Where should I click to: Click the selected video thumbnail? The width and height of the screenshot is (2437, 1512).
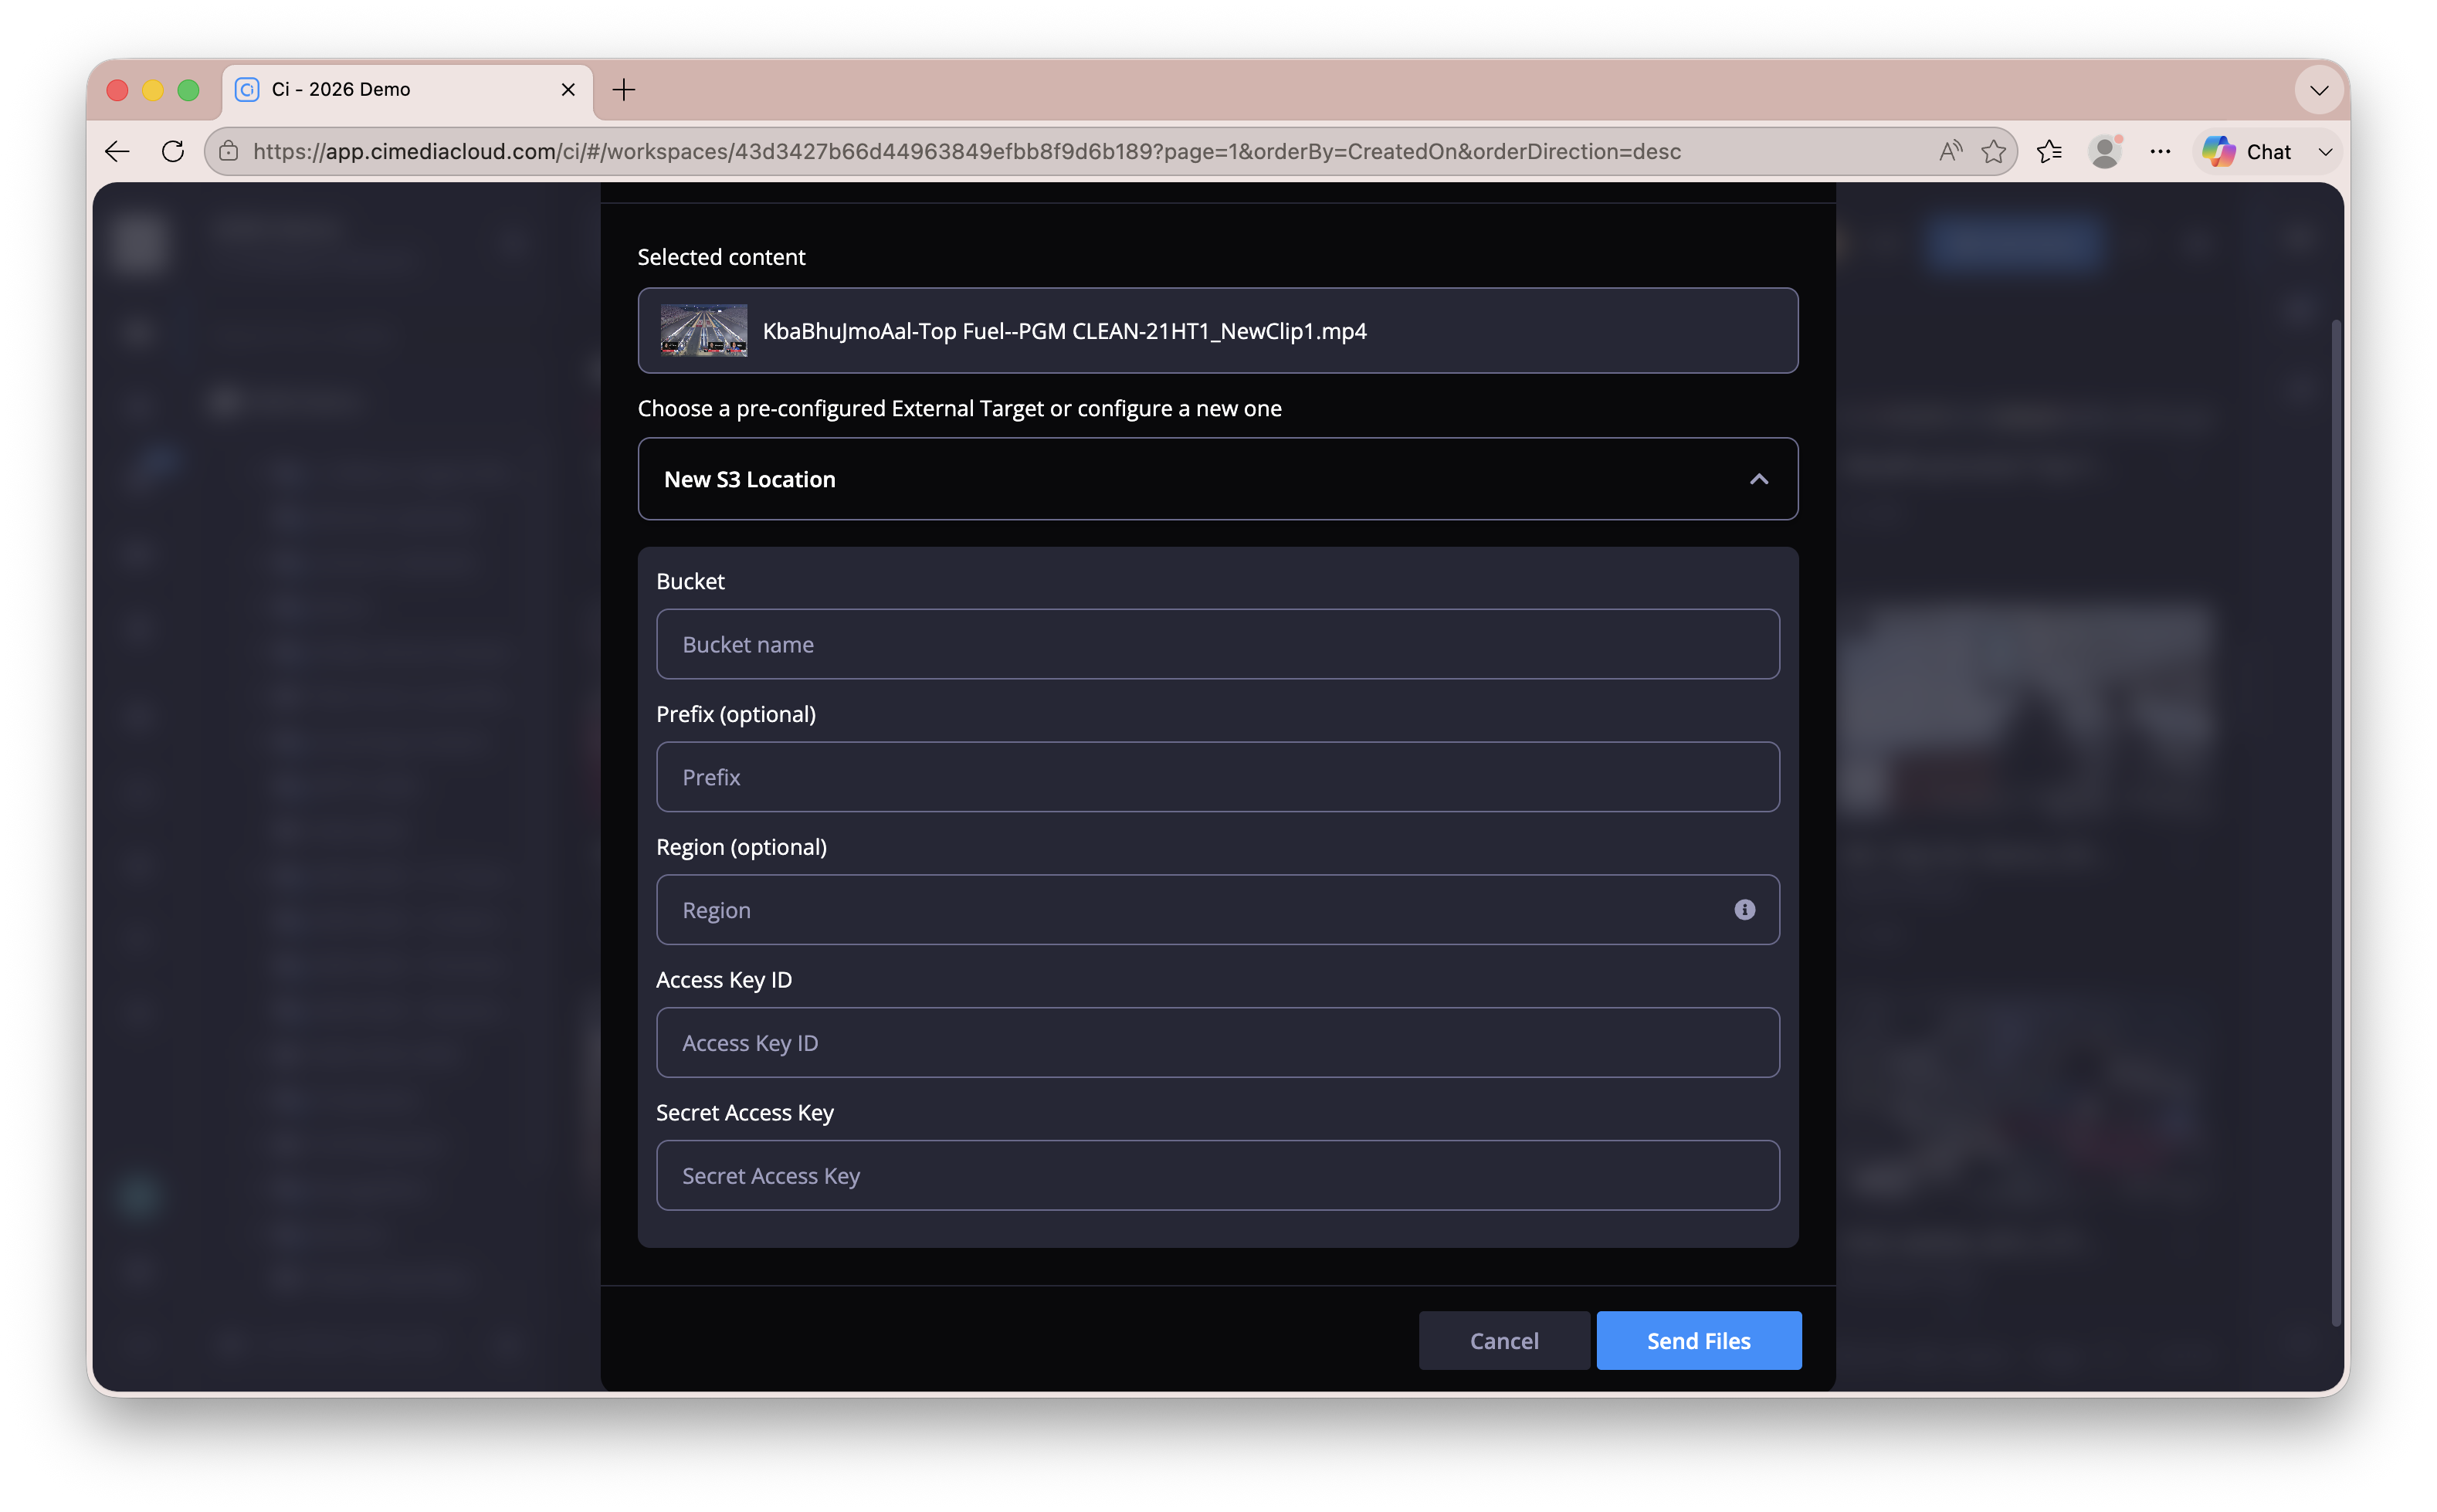(x=703, y=330)
